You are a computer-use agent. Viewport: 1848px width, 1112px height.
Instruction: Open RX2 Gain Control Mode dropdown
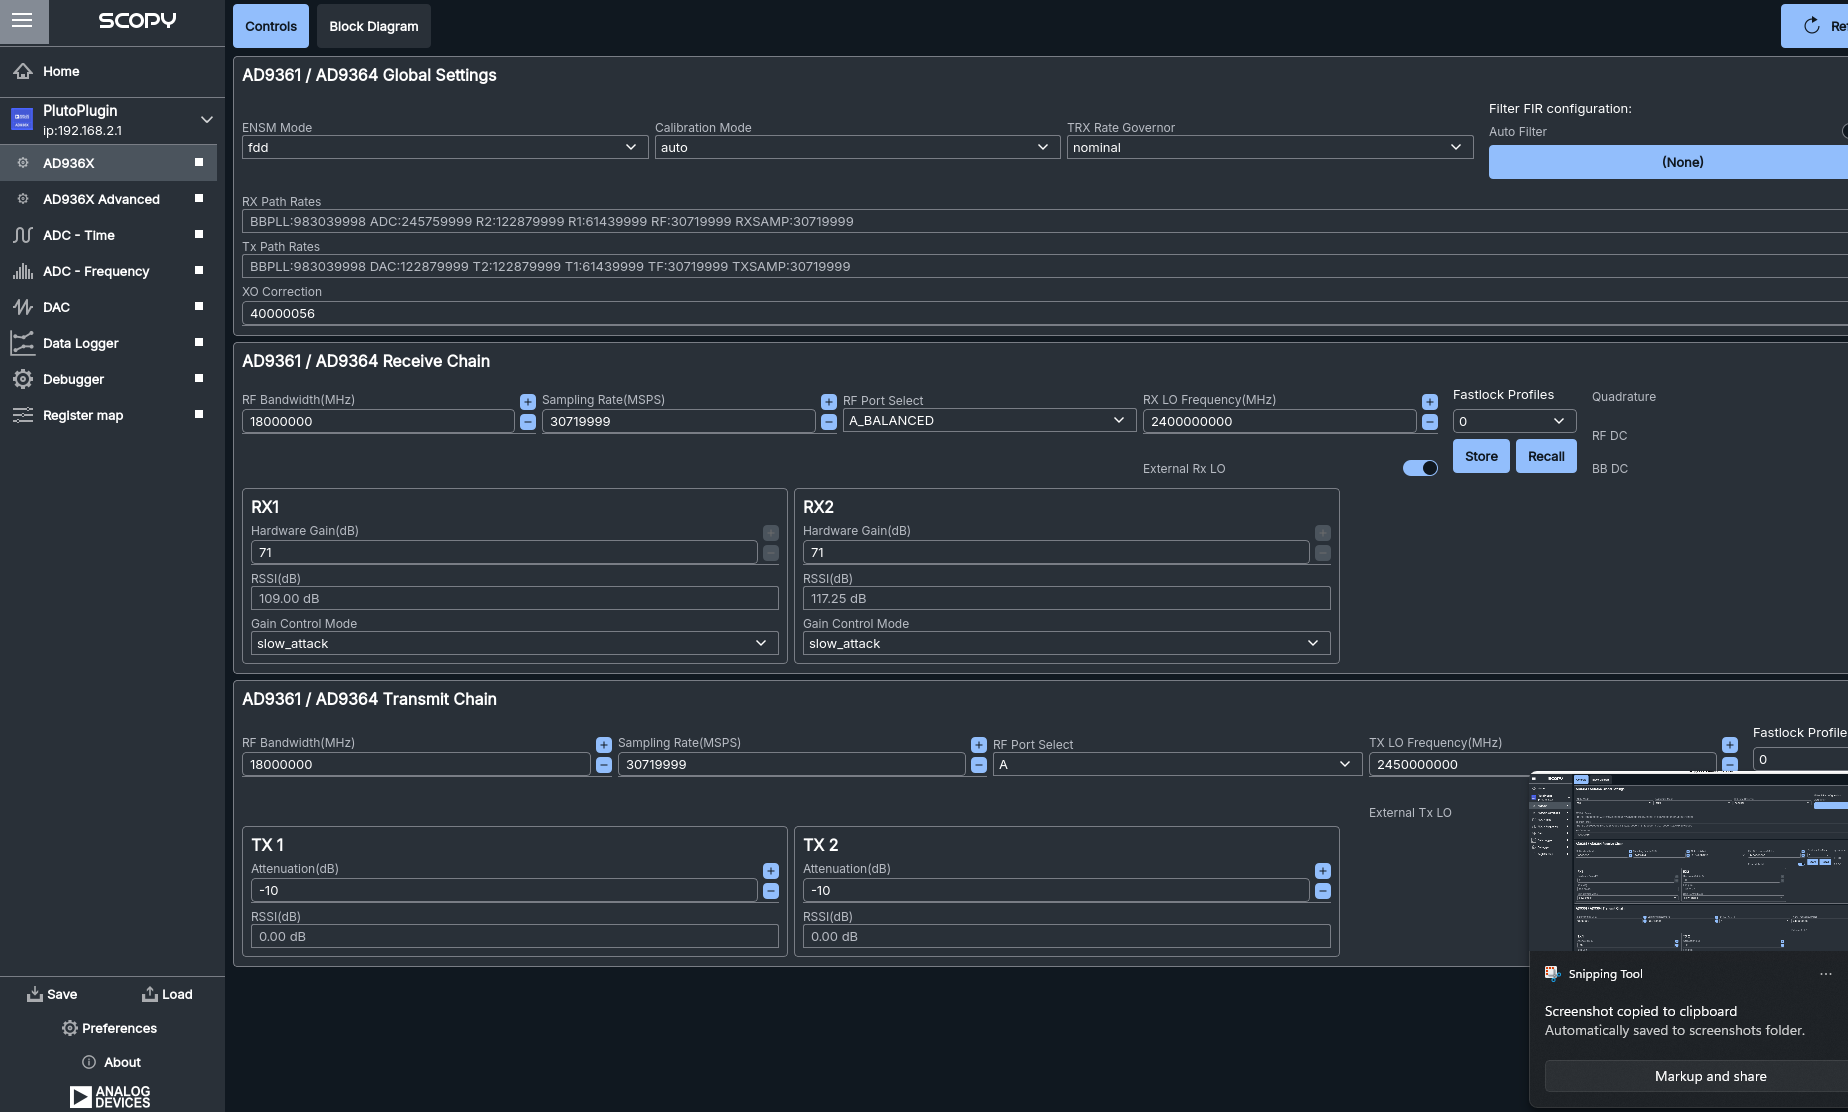click(1066, 643)
